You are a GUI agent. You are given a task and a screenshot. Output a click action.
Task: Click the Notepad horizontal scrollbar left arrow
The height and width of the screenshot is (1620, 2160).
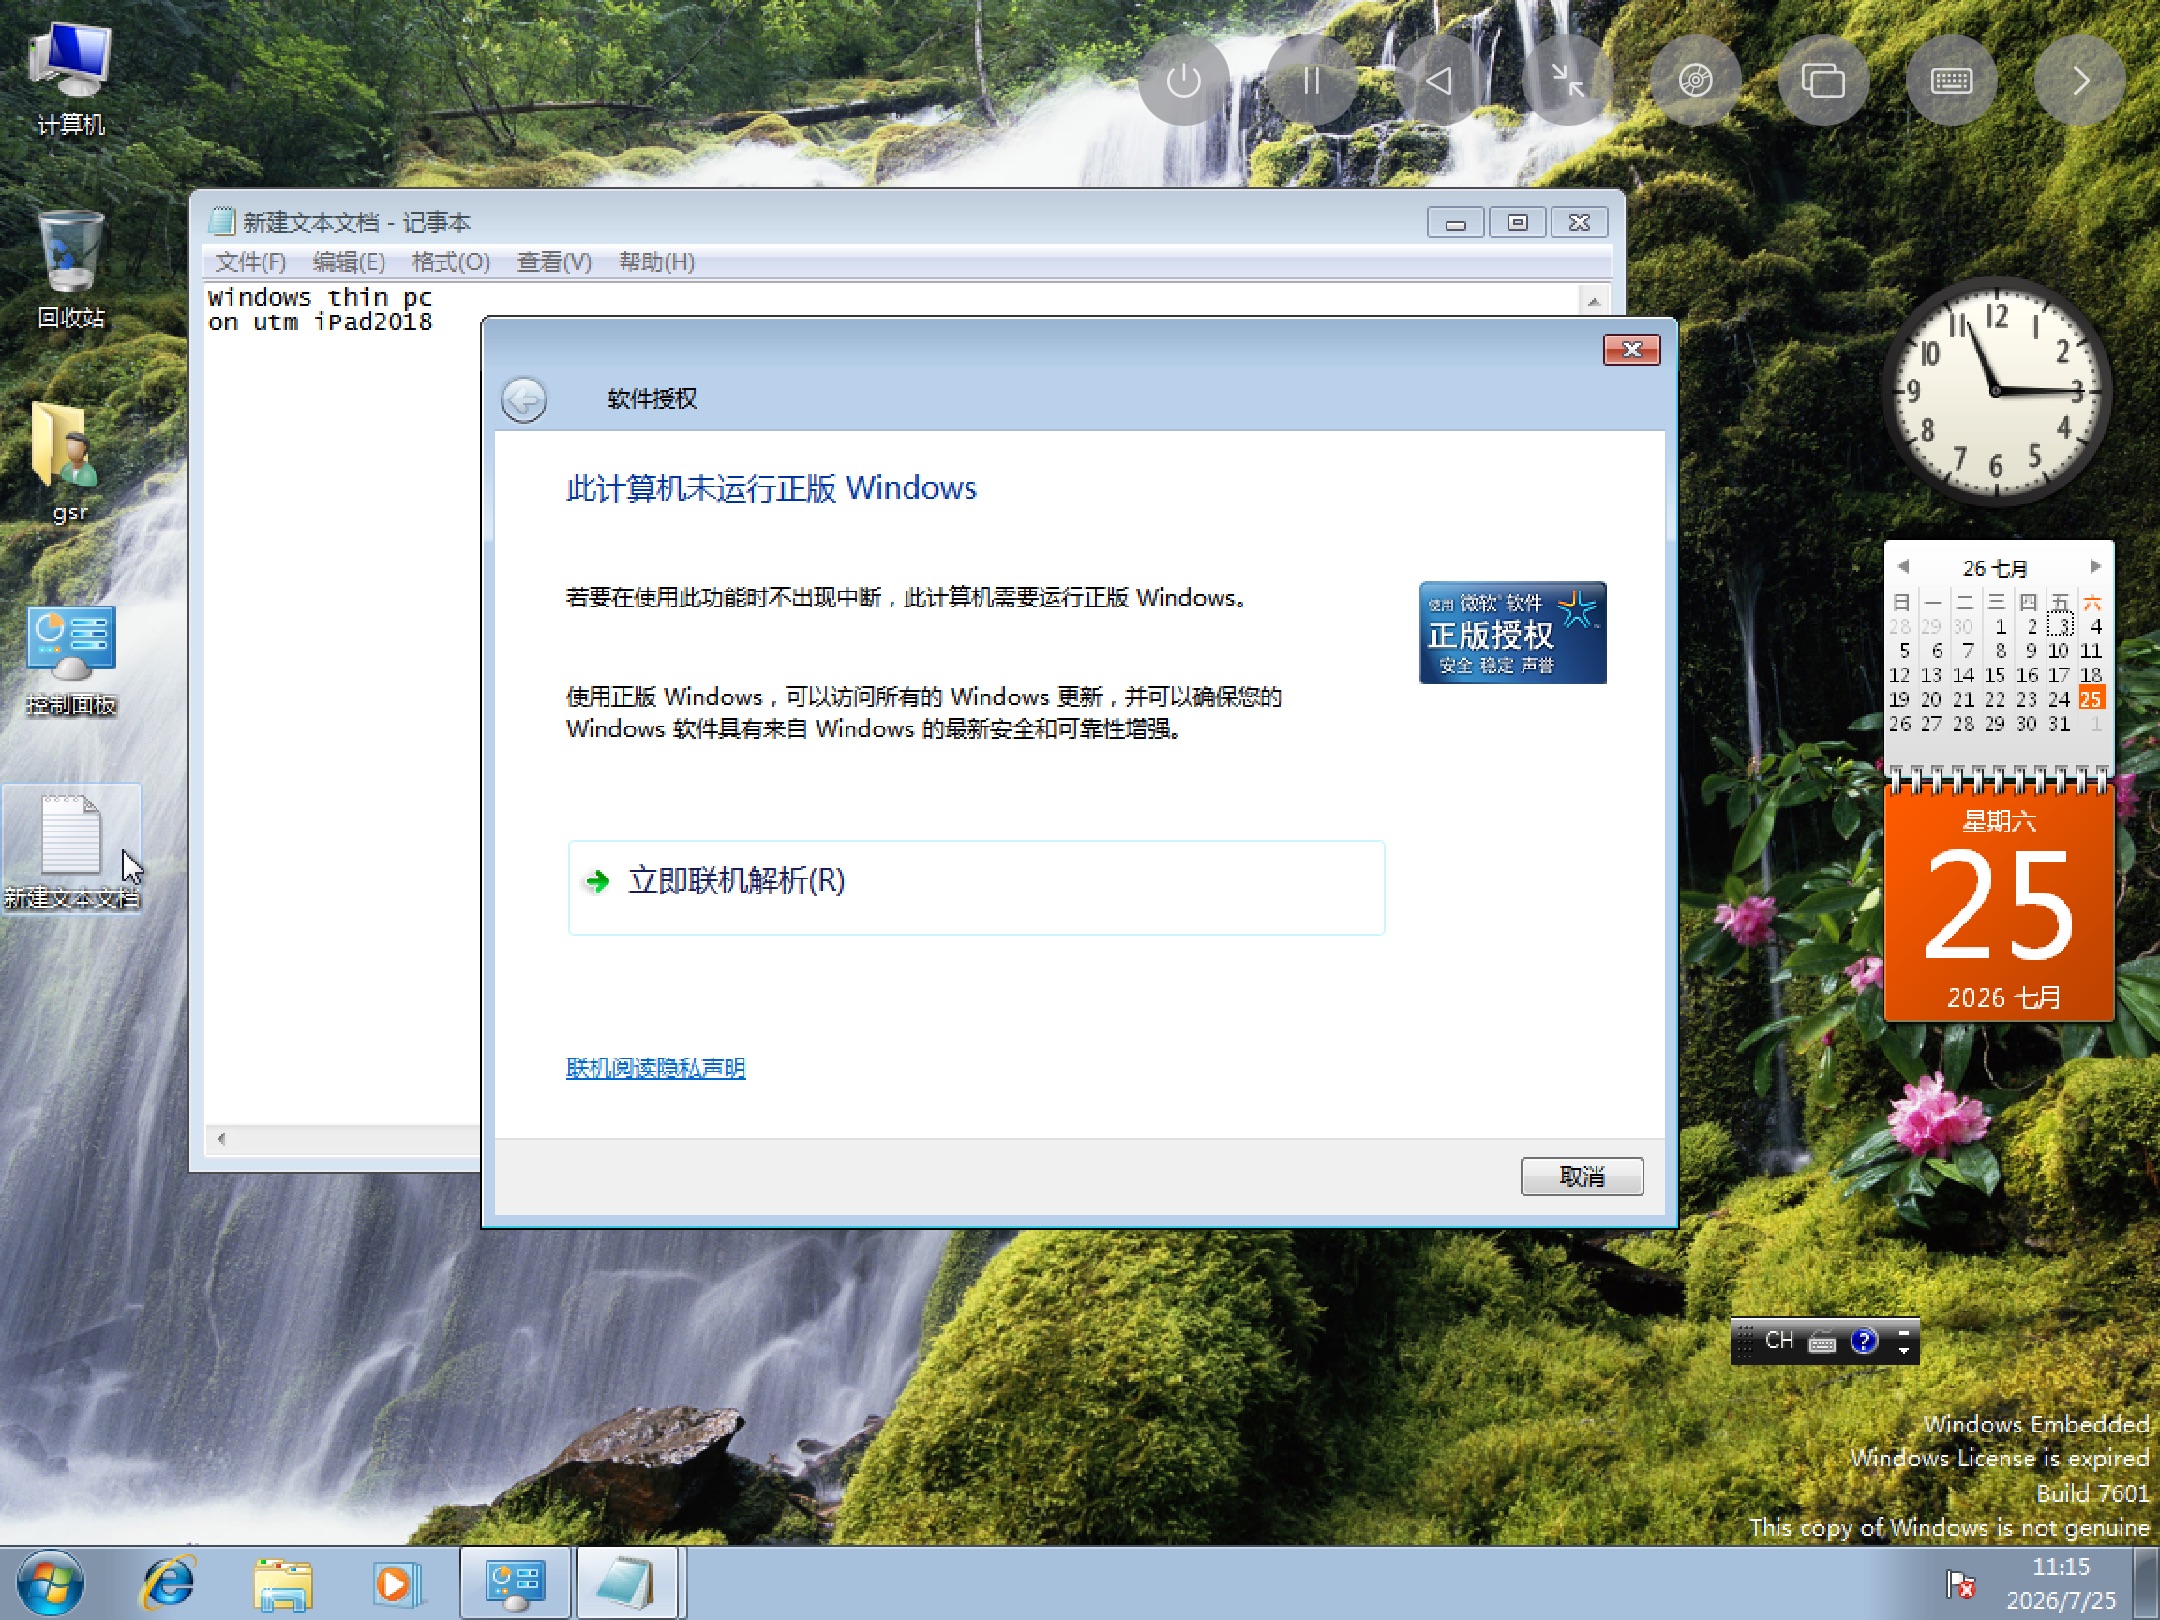pos(221,1139)
